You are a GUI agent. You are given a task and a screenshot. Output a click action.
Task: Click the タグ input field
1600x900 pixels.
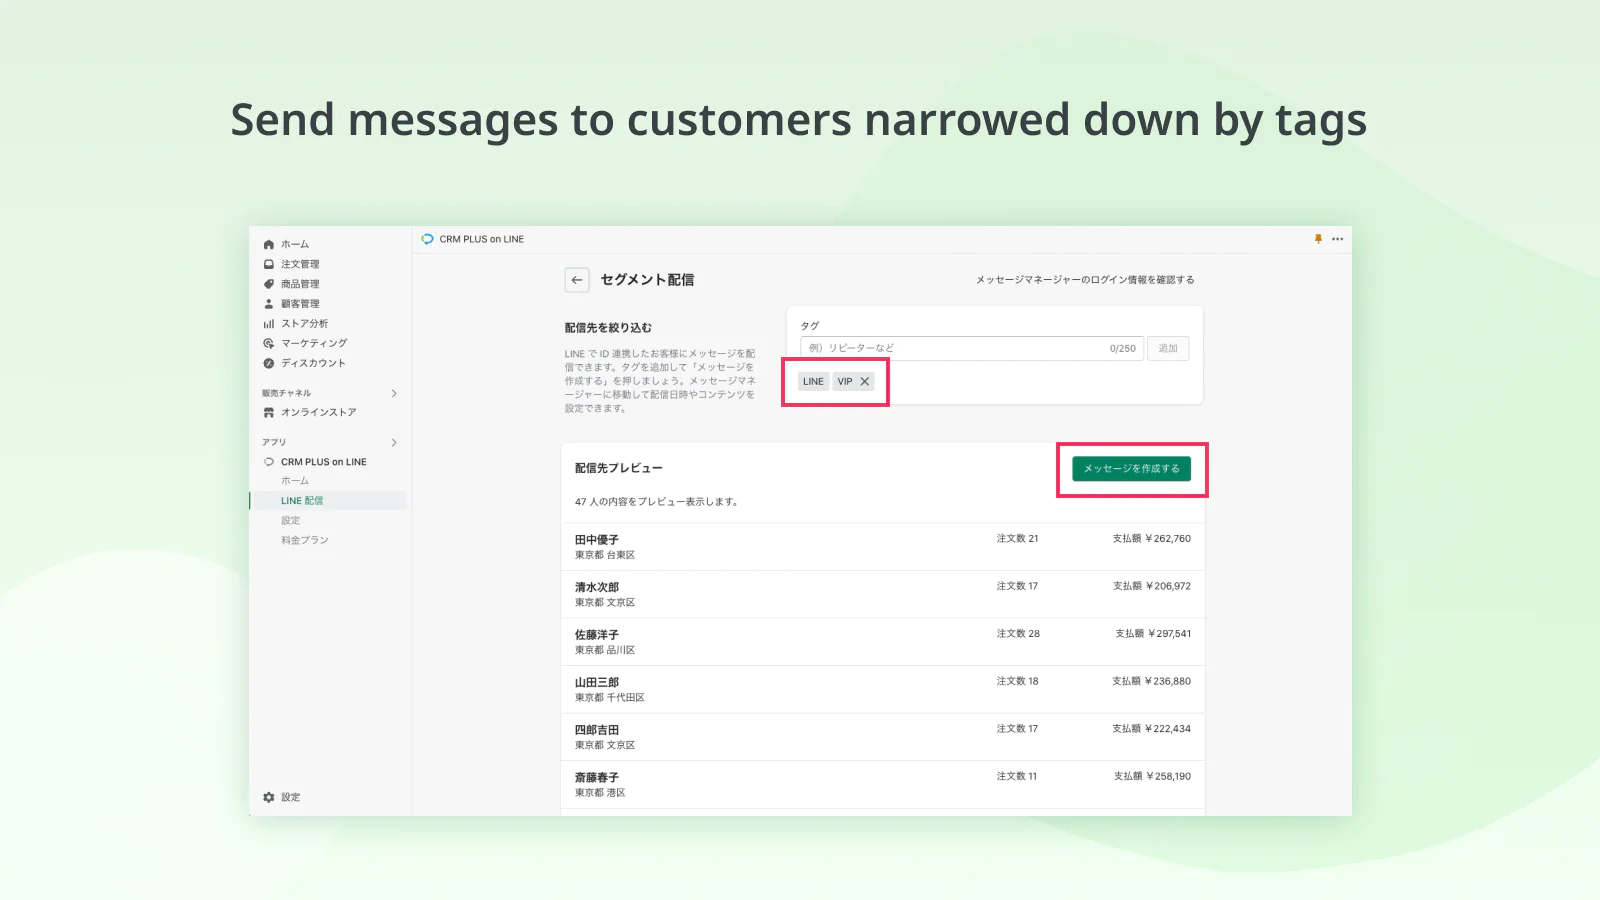970,348
